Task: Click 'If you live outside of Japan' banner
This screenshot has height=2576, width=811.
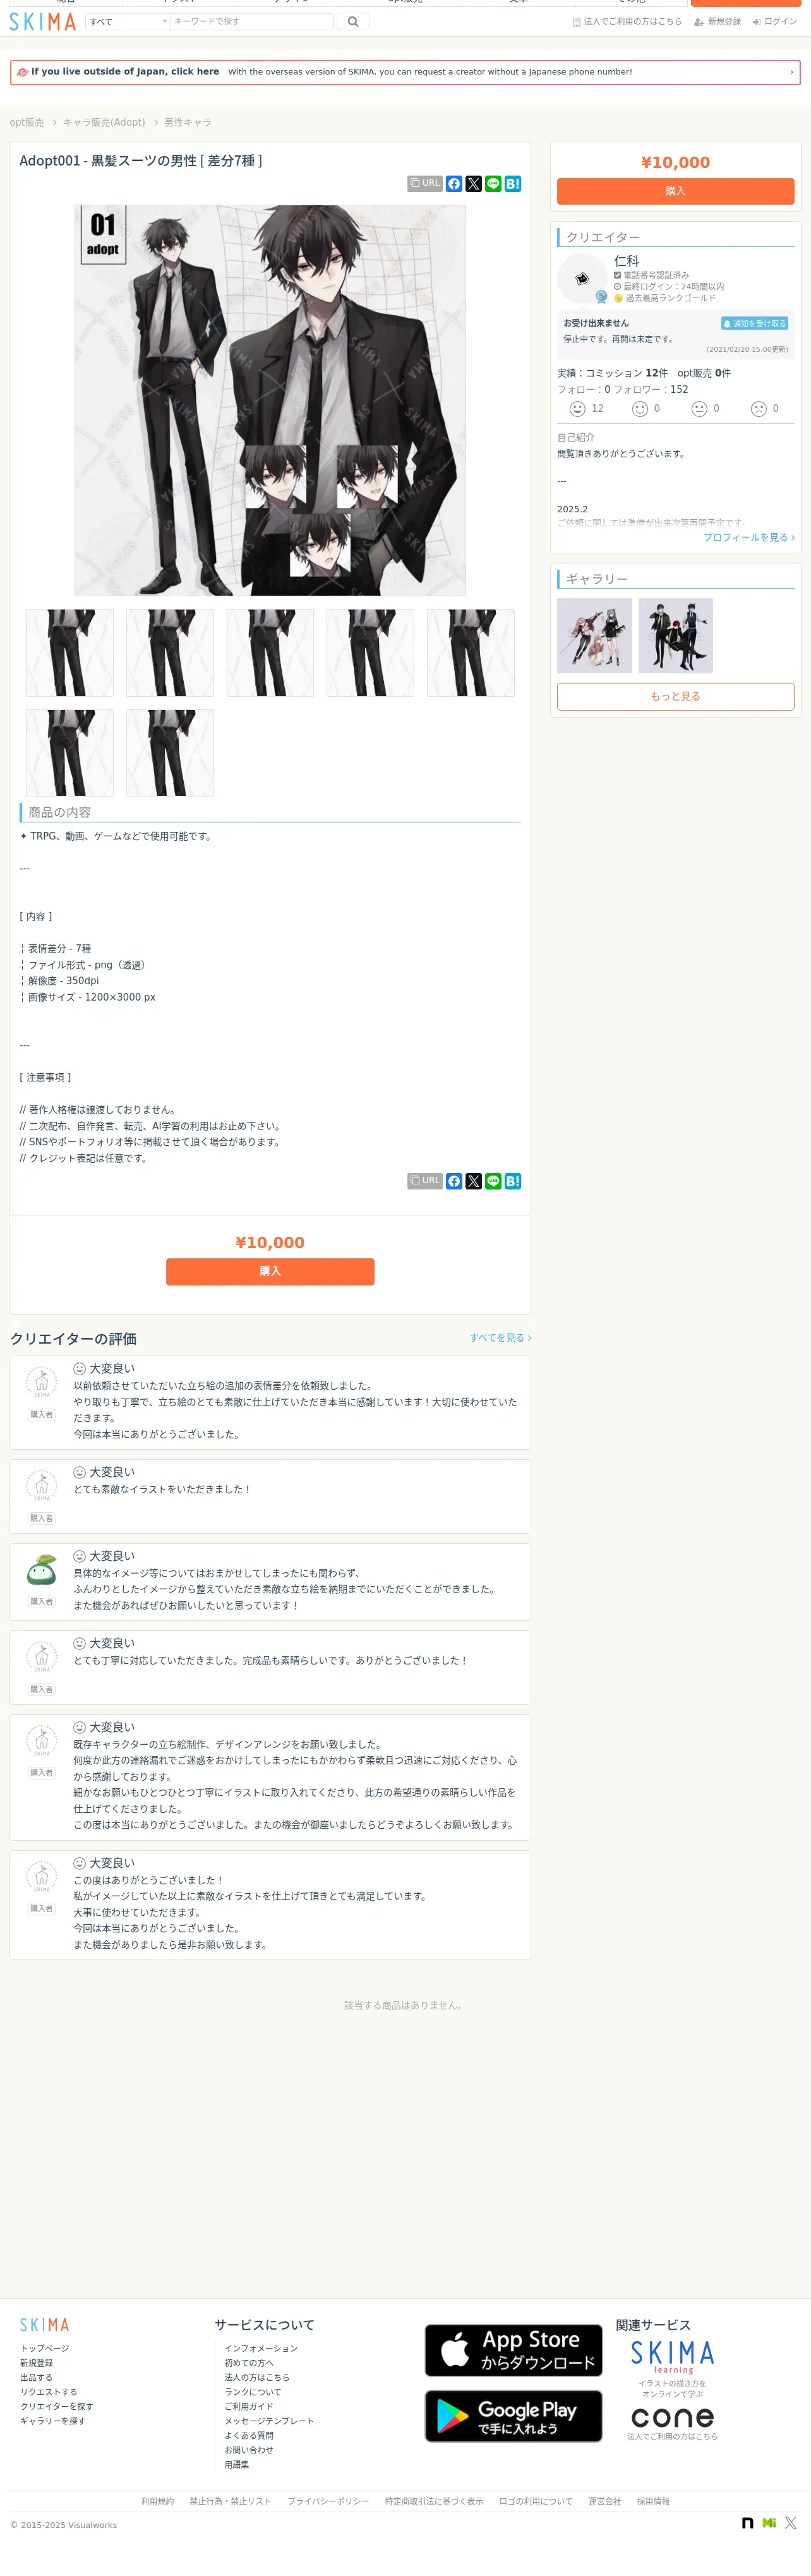Action: [x=405, y=72]
